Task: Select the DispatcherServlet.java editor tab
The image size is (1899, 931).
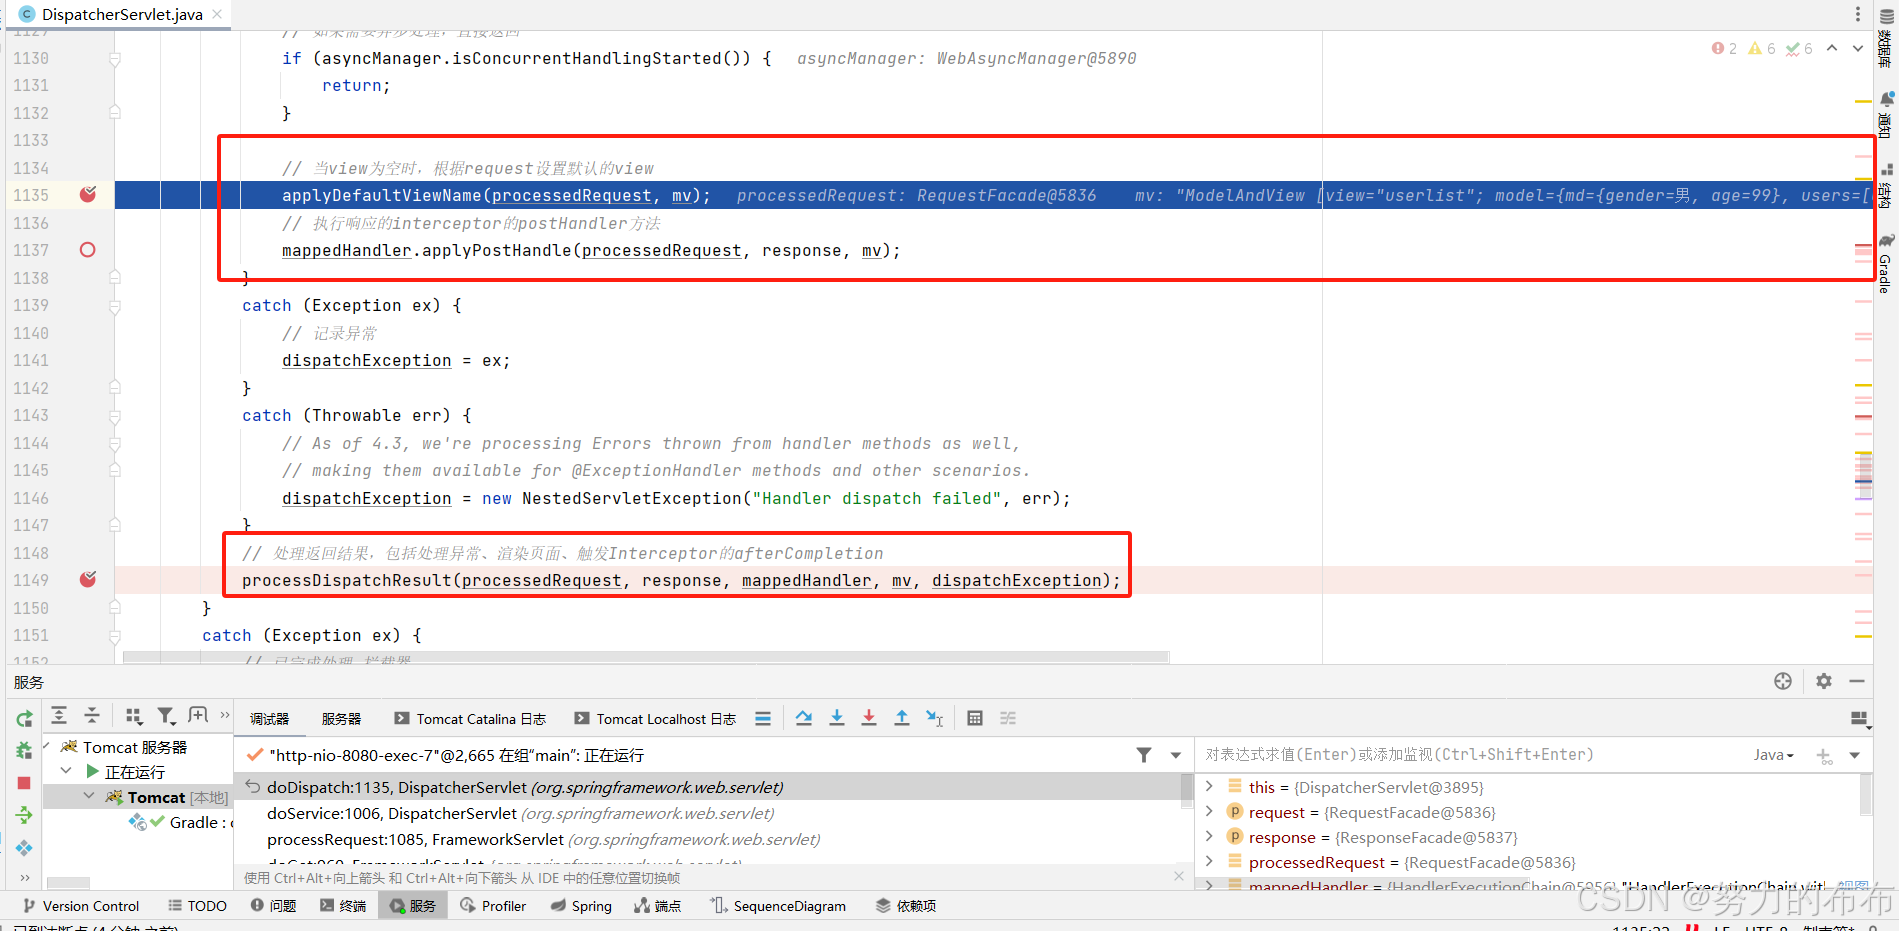Action: 121,14
